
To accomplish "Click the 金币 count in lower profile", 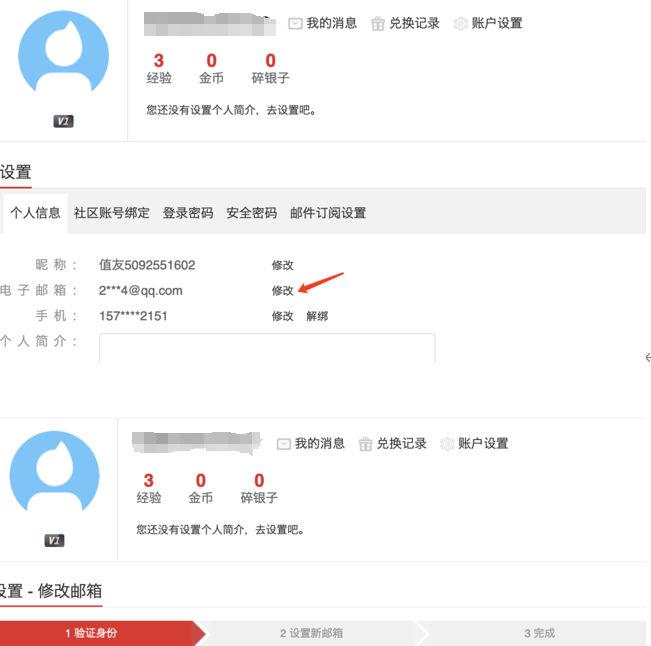I will click(x=201, y=481).
